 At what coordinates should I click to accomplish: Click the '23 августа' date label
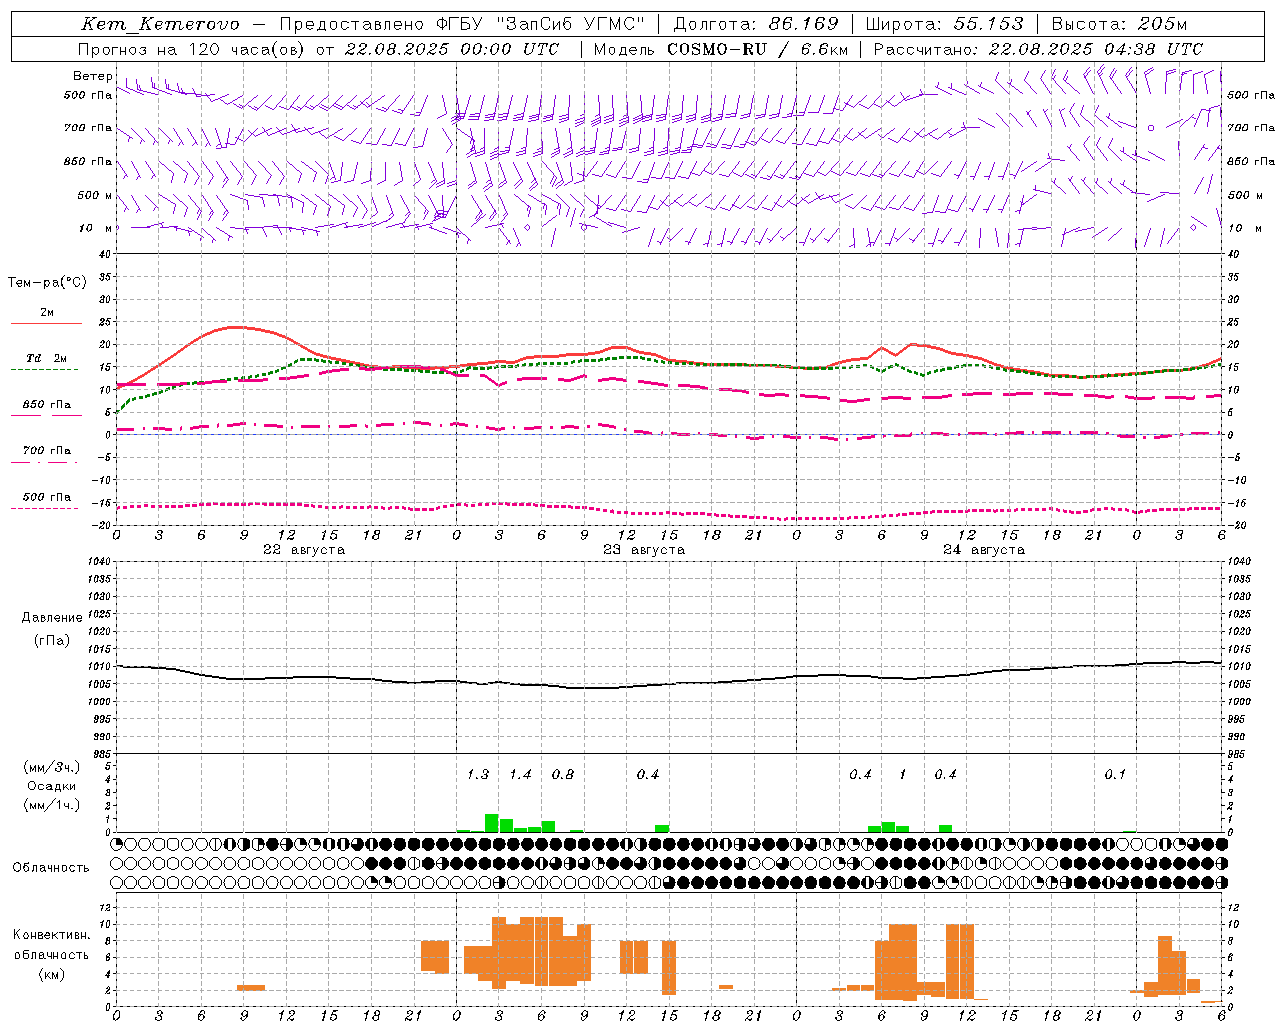tap(644, 550)
